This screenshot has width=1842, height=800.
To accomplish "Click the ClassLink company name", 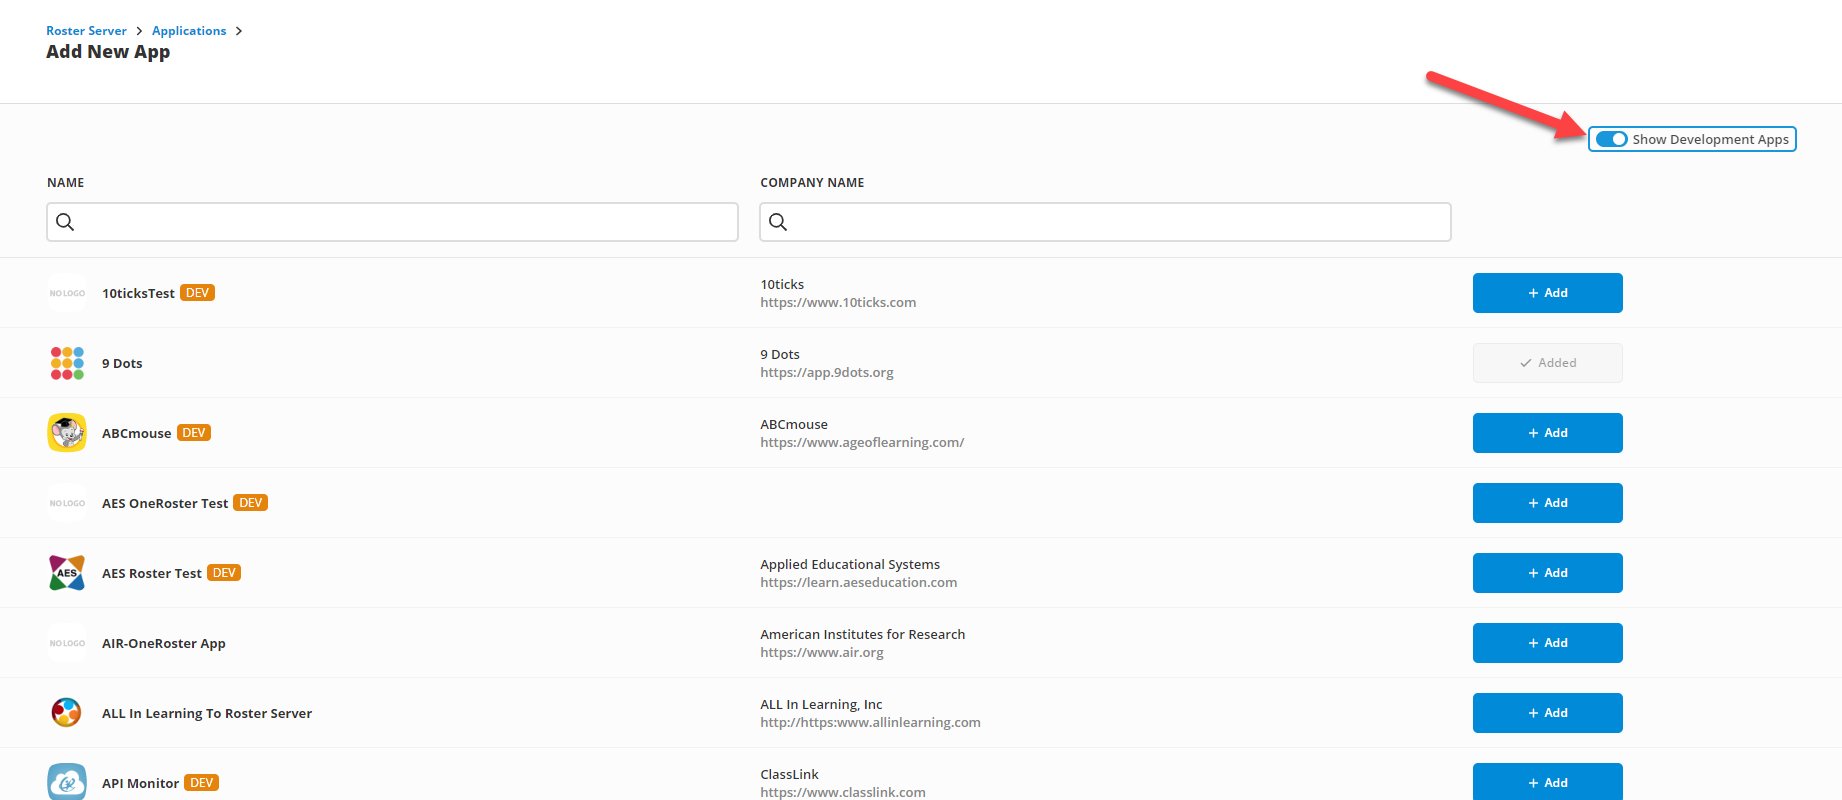I will coord(789,774).
